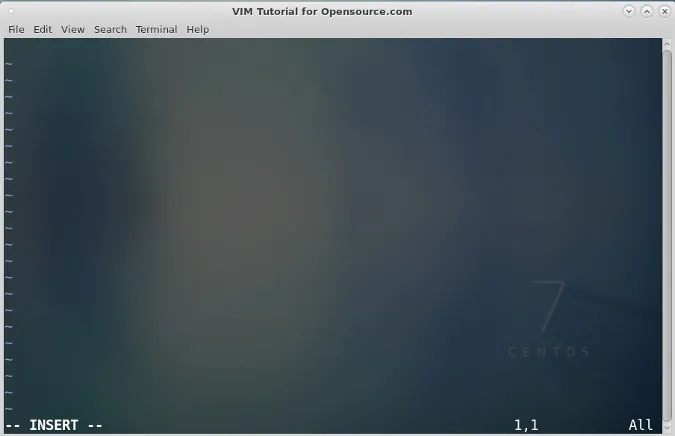Open the Search menu
Viewport: 675px width, 436px height.
coord(110,29)
